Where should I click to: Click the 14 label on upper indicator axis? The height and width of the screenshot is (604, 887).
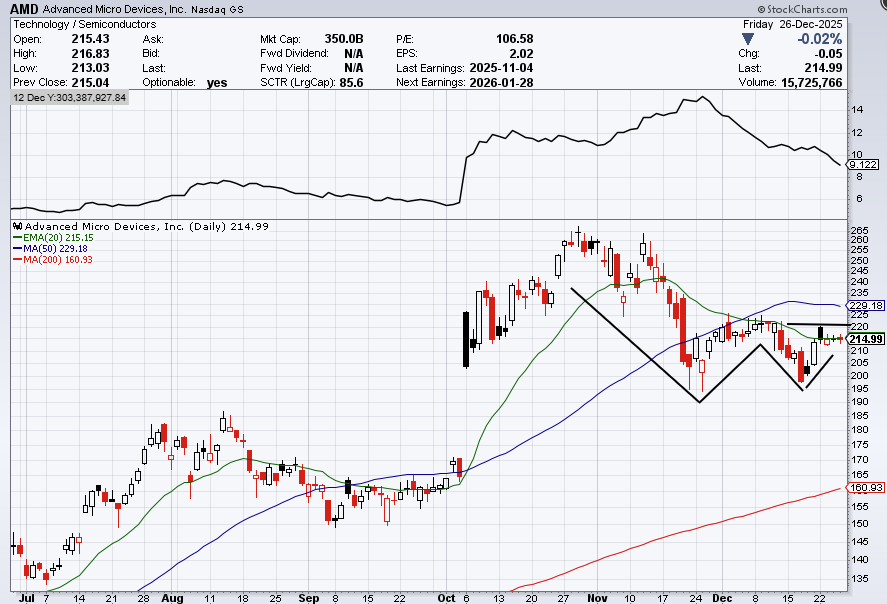pyautogui.click(x=857, y=110)
